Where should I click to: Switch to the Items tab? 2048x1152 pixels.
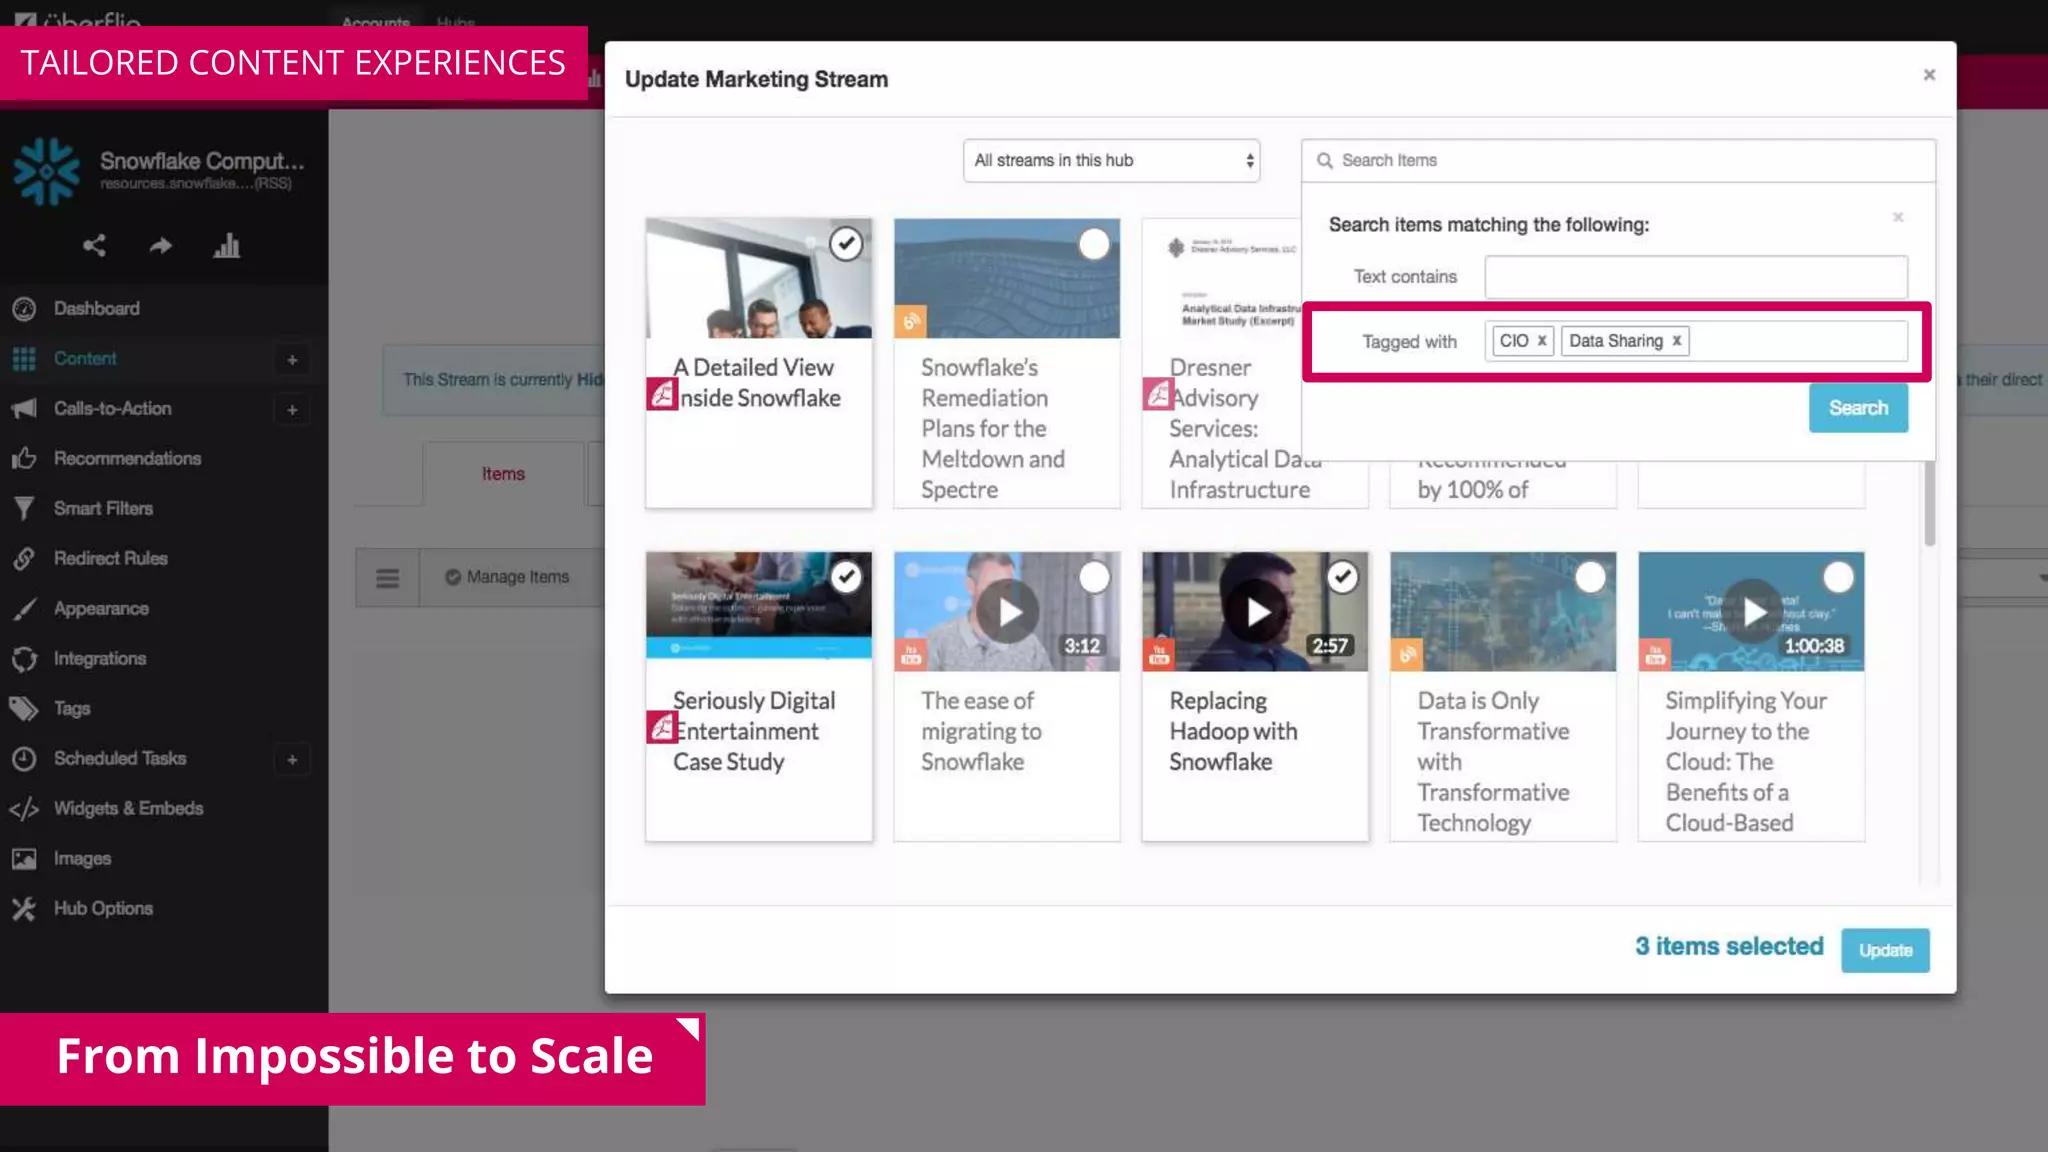503,474
